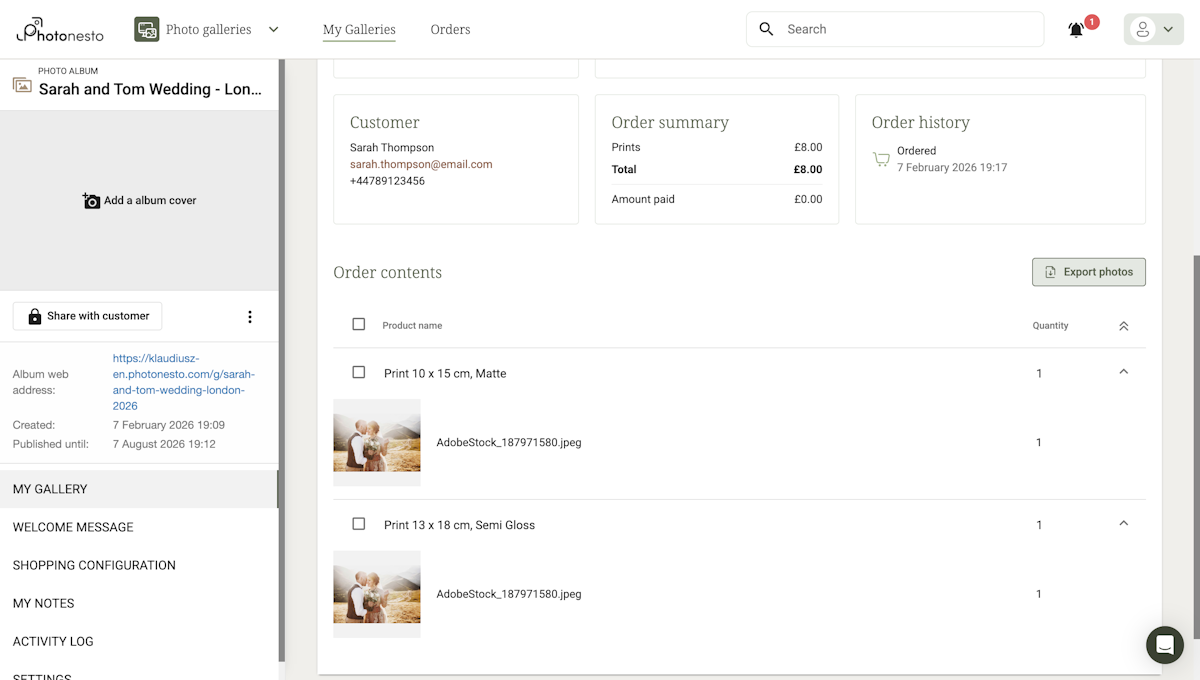The height and width of the screenshot is (680, 1200).
Task: Click the Export photos button
Action: 1088,271
